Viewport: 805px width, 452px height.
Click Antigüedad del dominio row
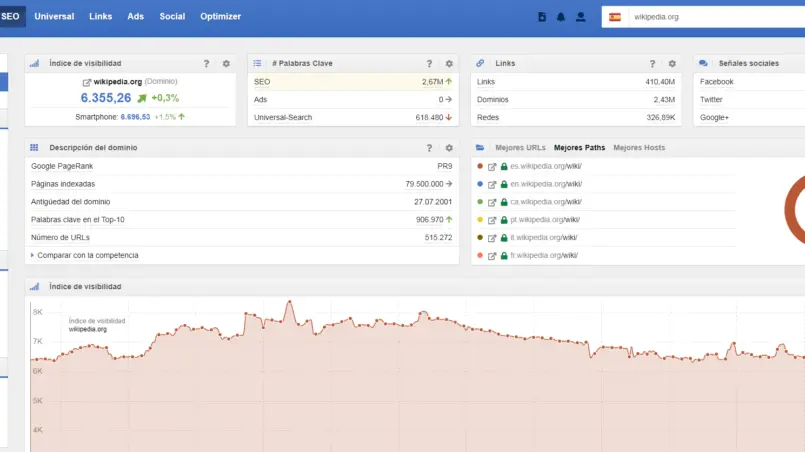(242, 202)
